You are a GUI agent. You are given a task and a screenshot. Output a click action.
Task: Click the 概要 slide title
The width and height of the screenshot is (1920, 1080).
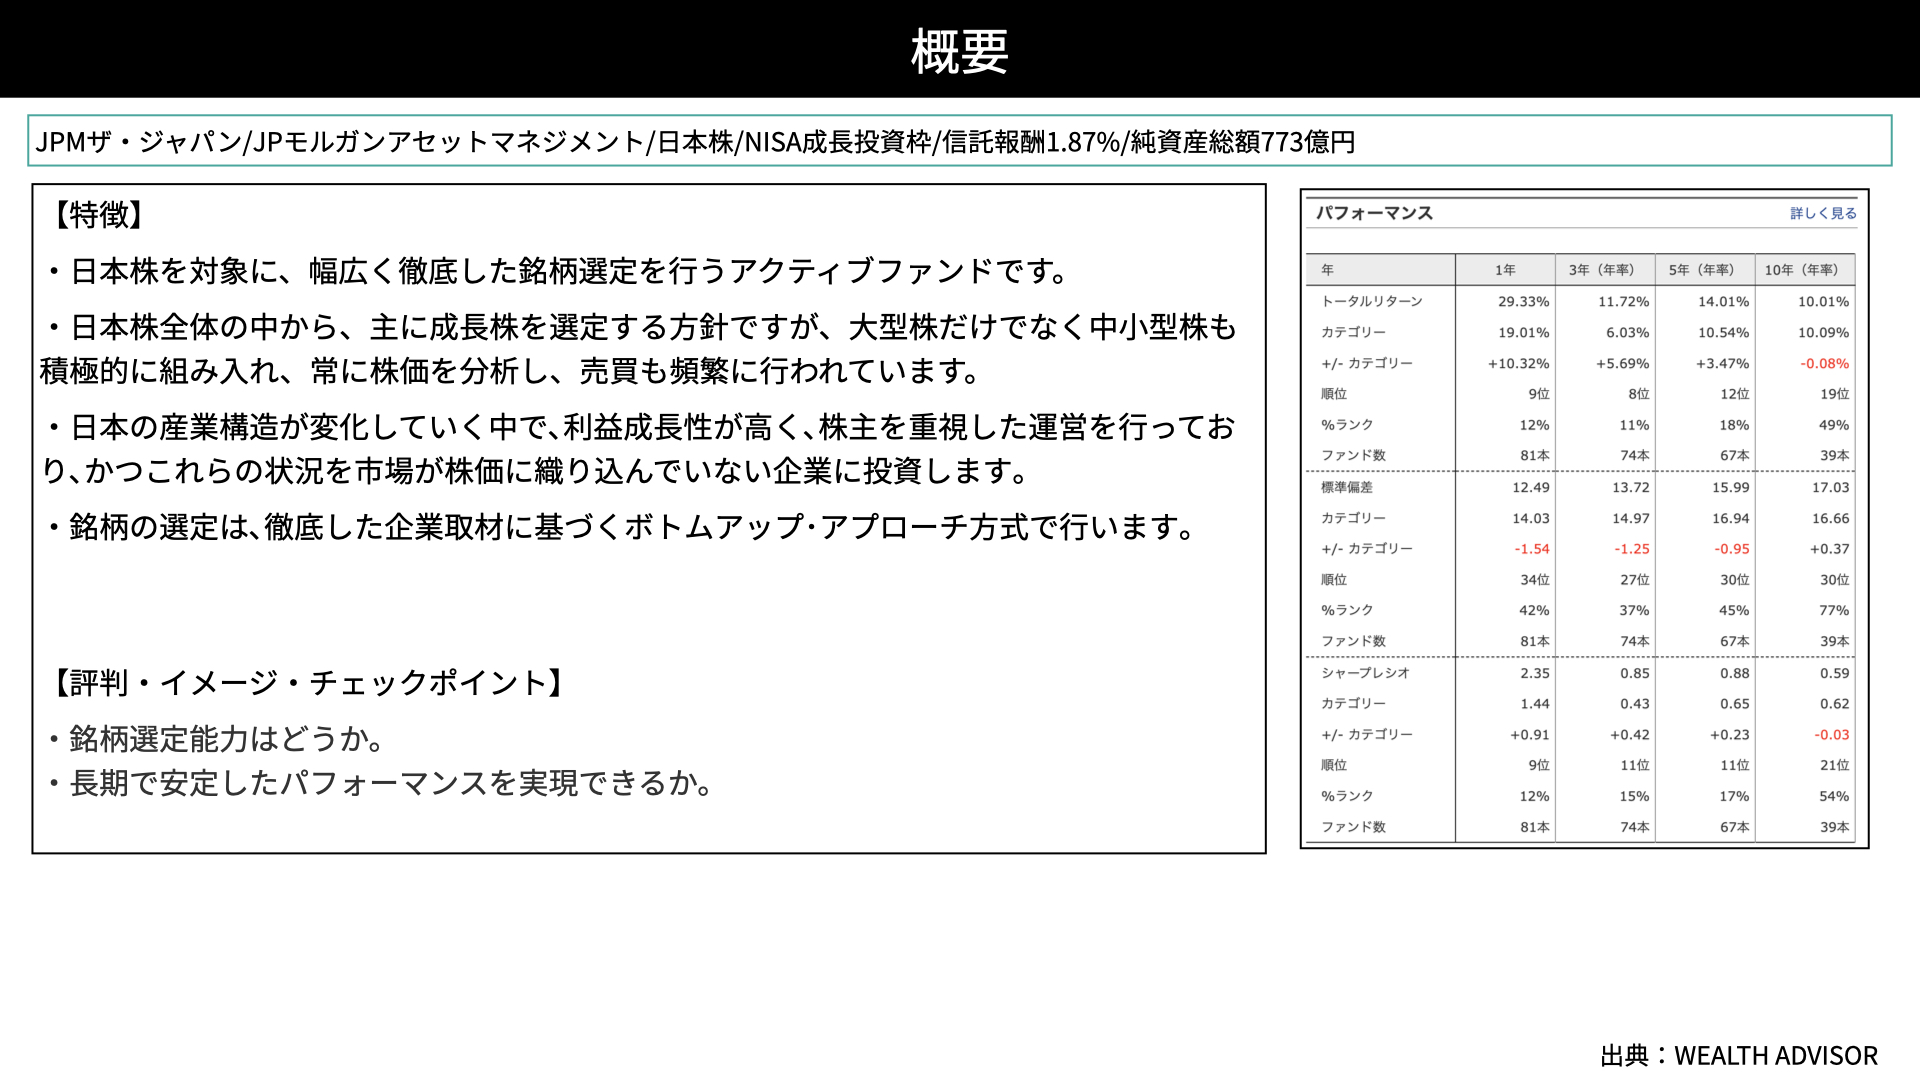point(960,51)
